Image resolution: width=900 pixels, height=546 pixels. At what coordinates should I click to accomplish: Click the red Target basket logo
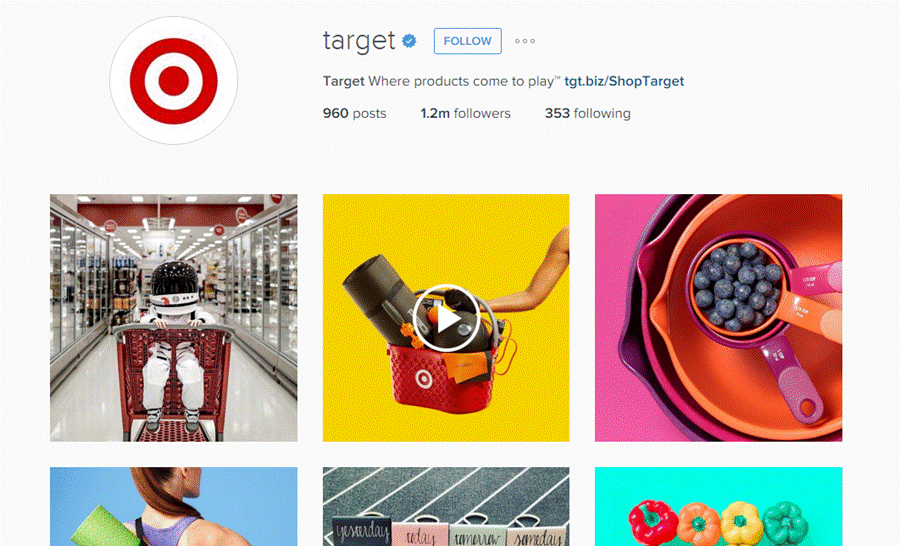424,378
